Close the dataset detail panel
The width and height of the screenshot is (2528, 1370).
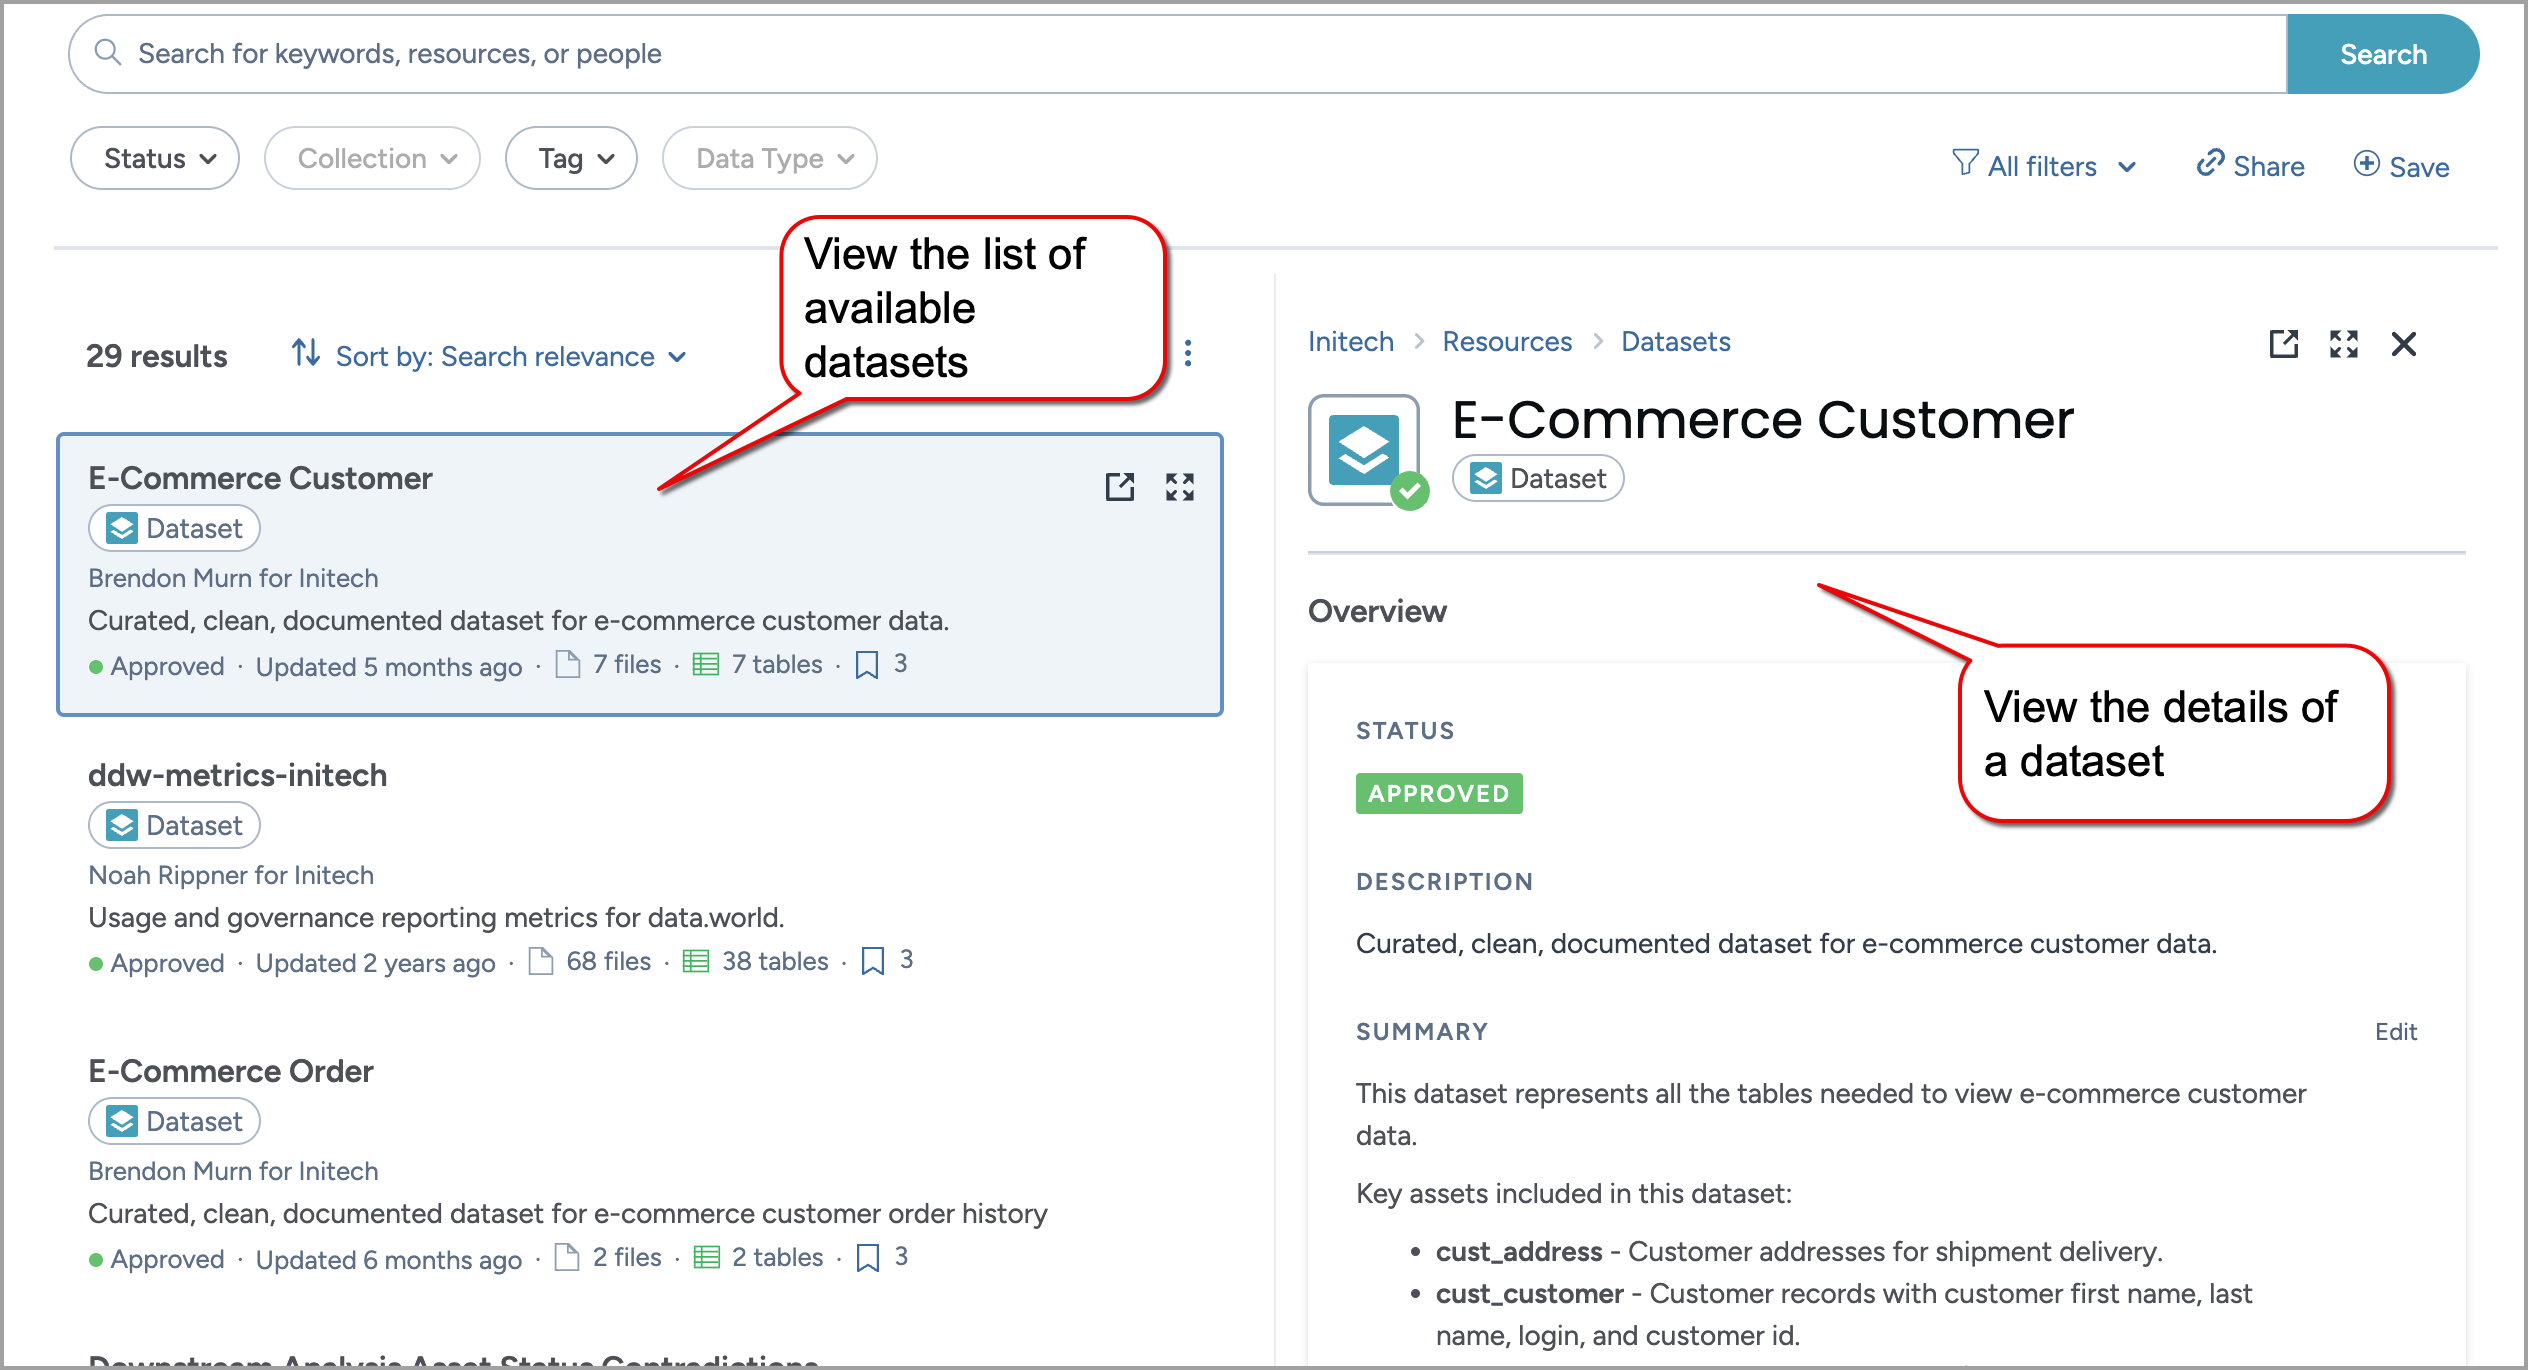click(2403, 344)
